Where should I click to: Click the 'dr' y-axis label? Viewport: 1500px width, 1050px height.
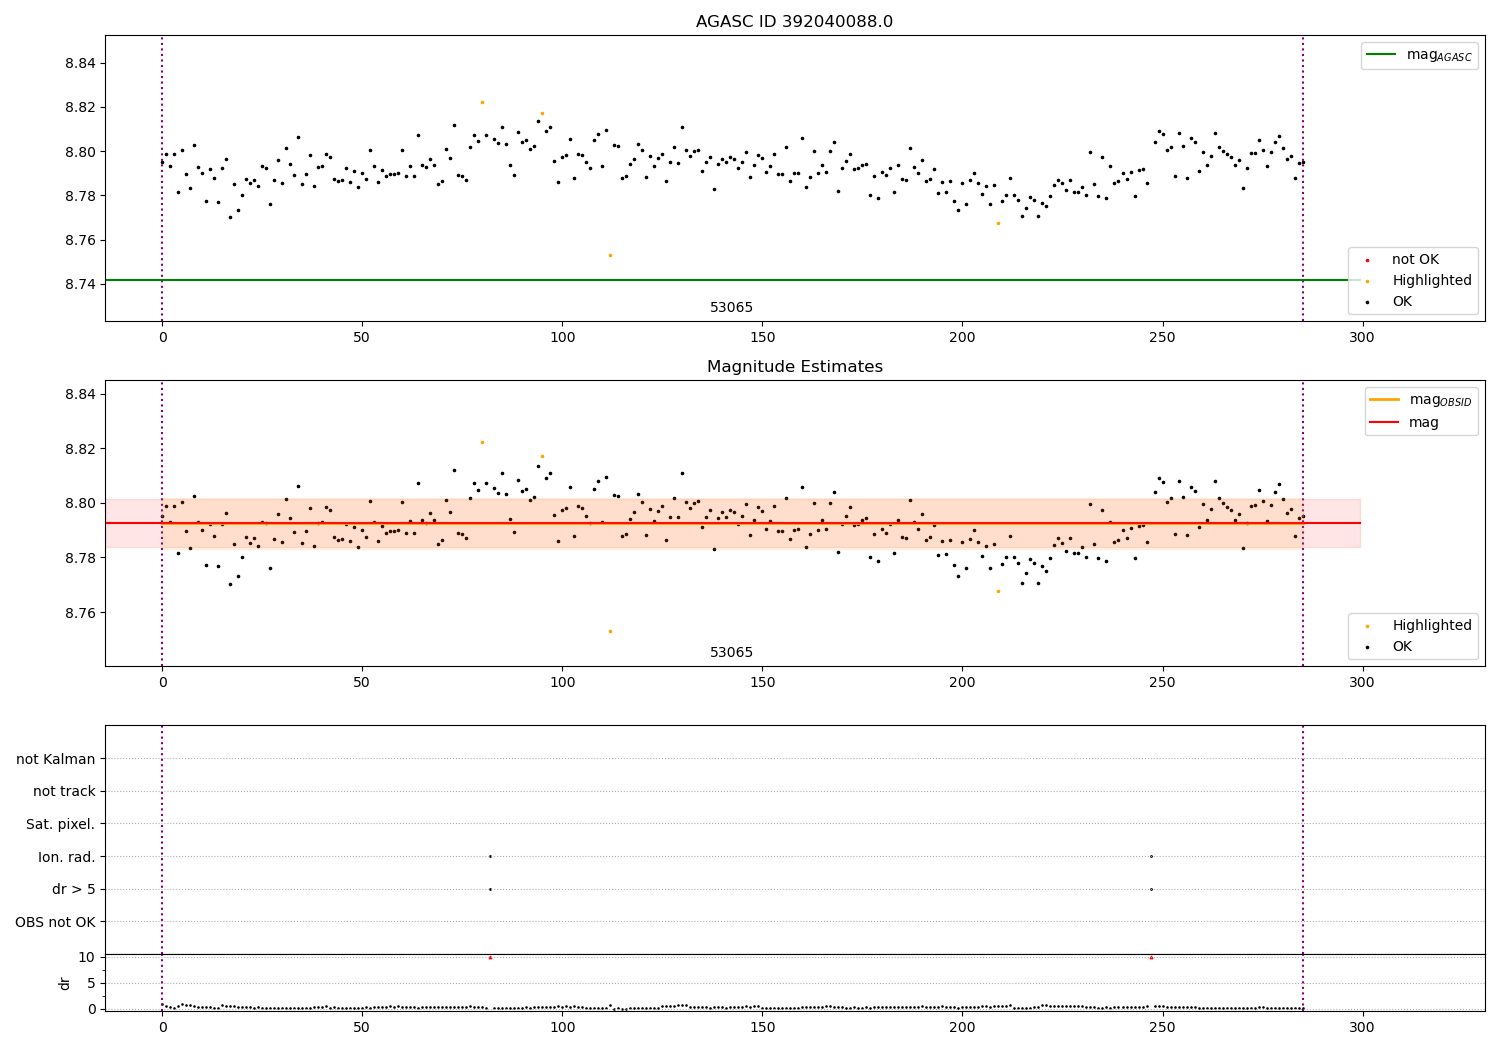pos(65,983)
